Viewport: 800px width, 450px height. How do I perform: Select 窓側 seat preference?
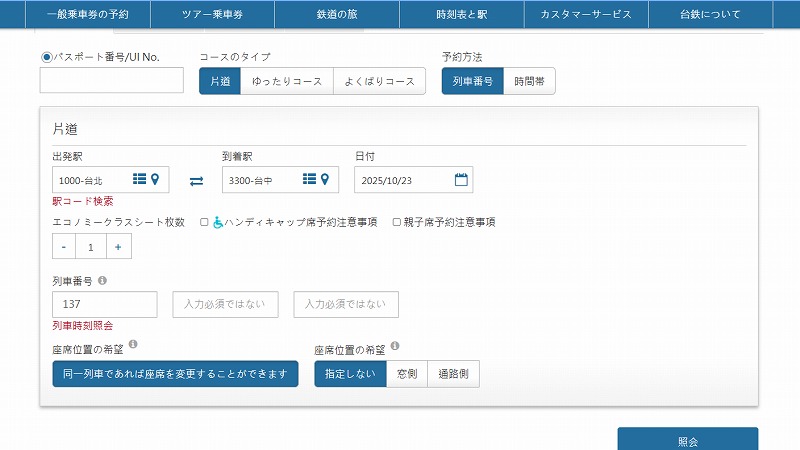pos(407,374)
